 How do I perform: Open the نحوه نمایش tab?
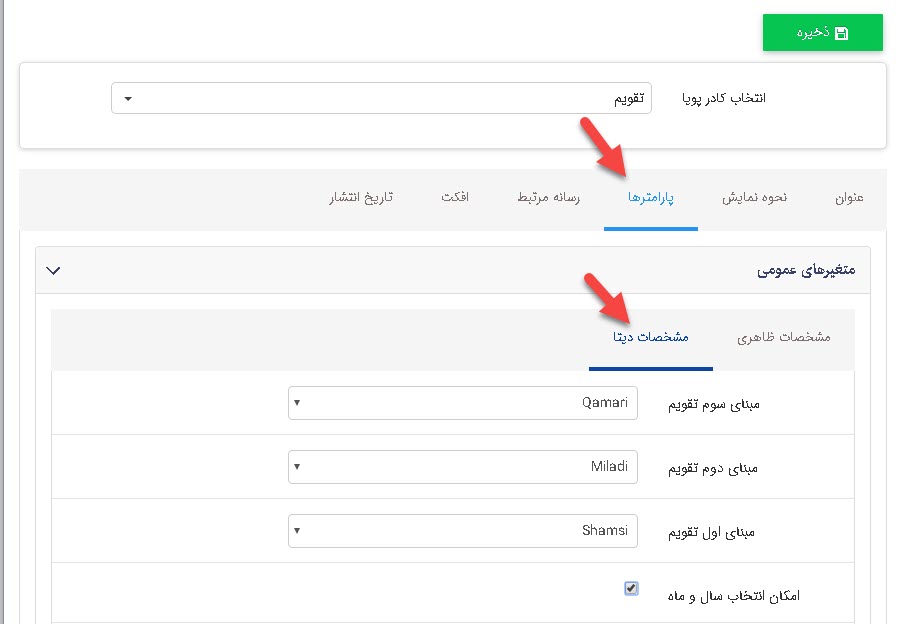click(754, 197)
